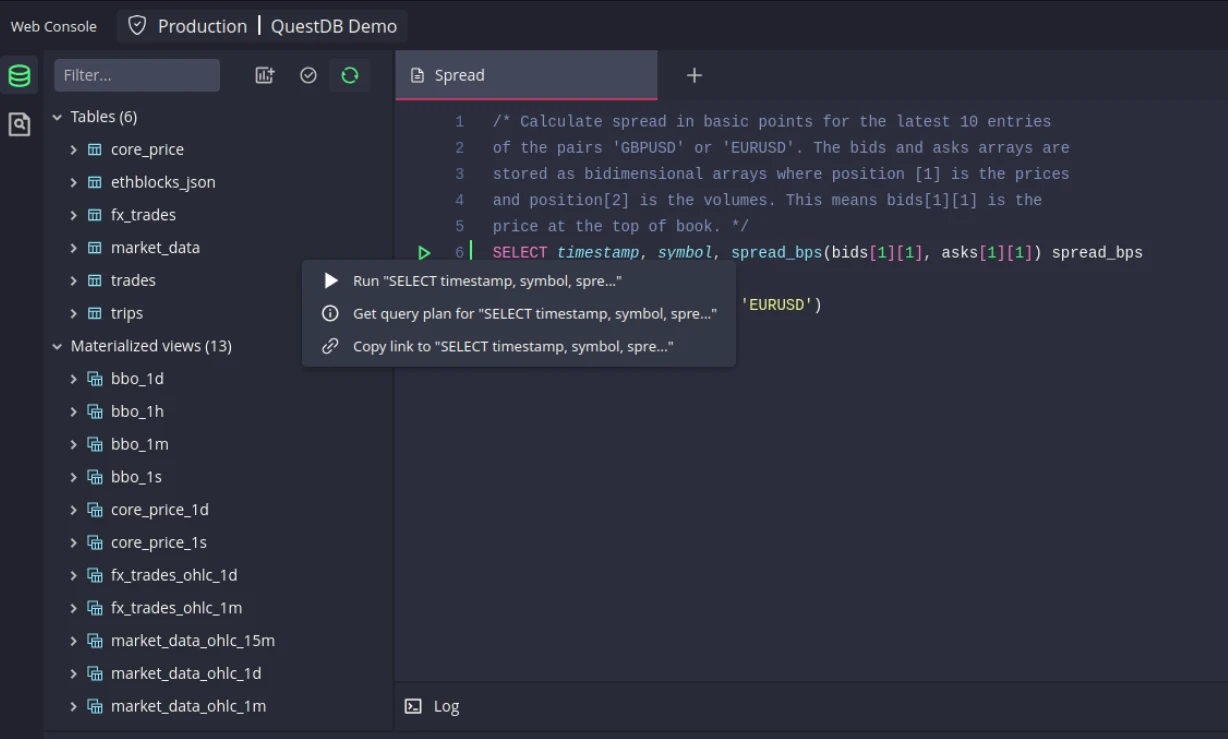Click in the Filter tables field
The height and width of the screenshot is (739, 1228).
click(137, 75)
